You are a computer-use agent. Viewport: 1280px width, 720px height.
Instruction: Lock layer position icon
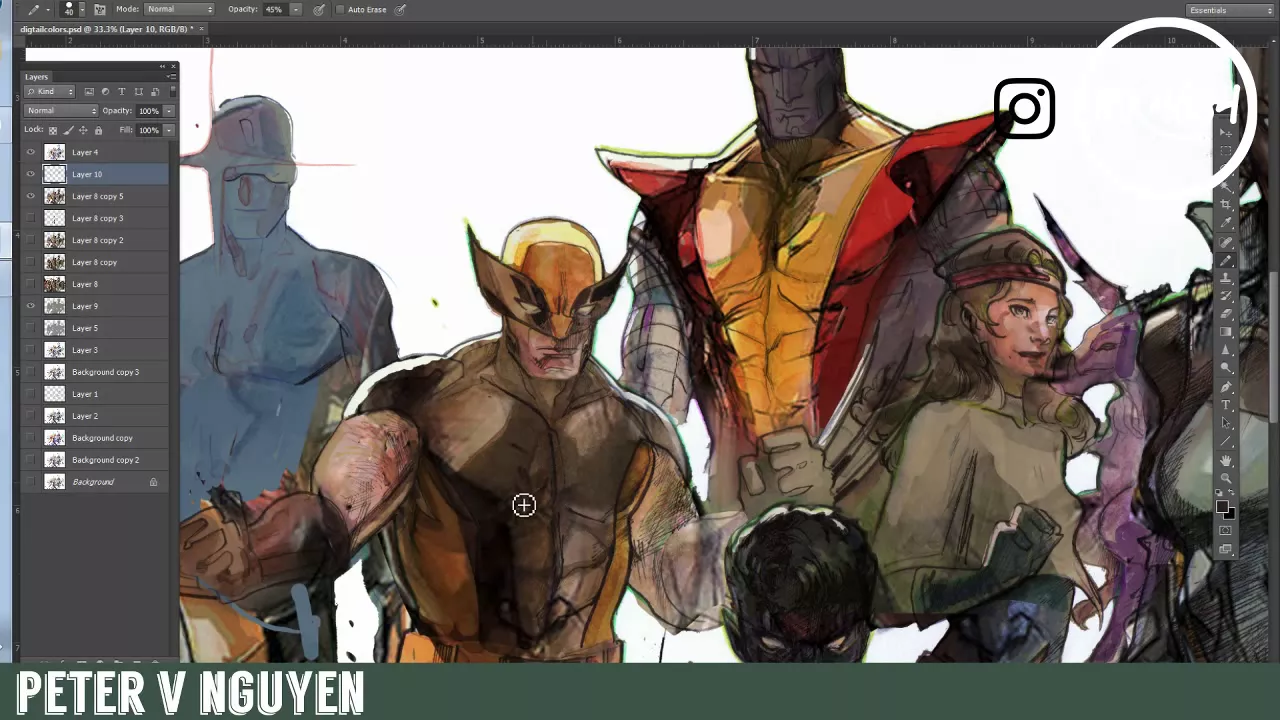point(83,130)
